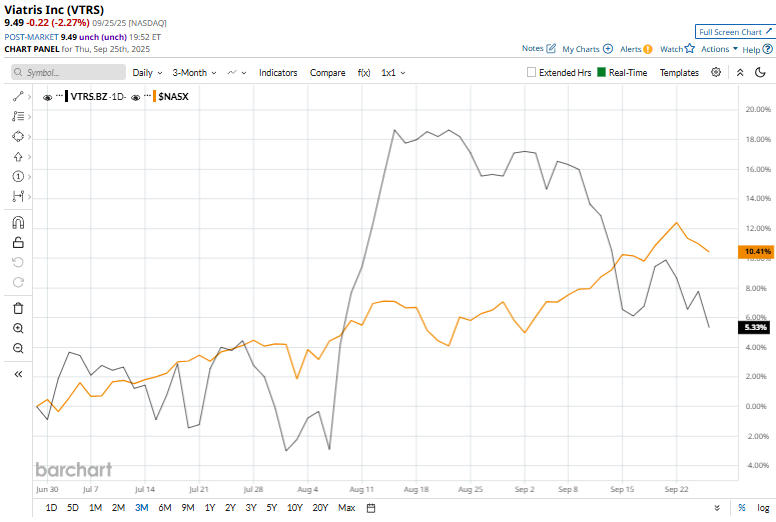The height and width of the screenshot is (522, 776).
Task: Open the chart type line dropdown
Action: [x=237, y=73]
